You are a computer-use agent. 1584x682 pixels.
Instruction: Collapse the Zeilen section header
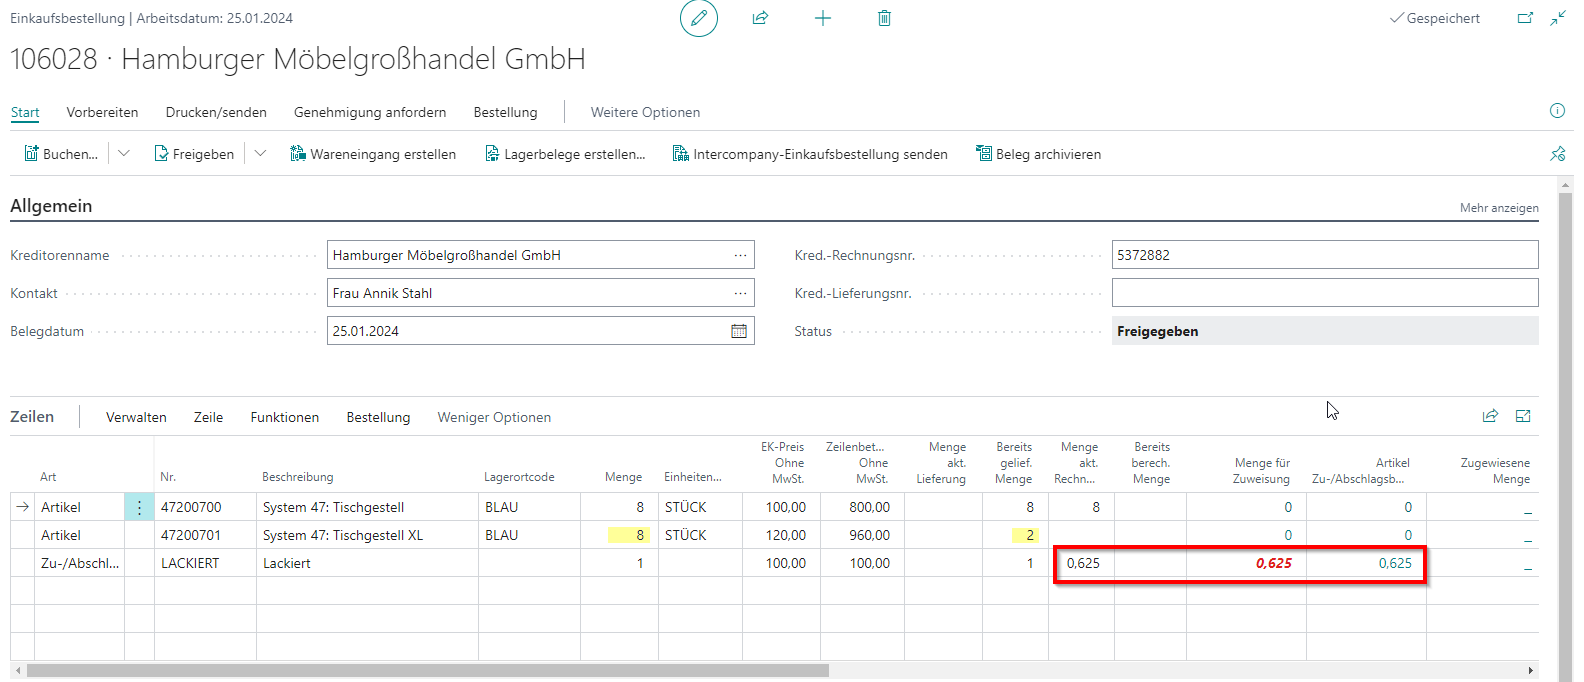(x=32, y=416)
